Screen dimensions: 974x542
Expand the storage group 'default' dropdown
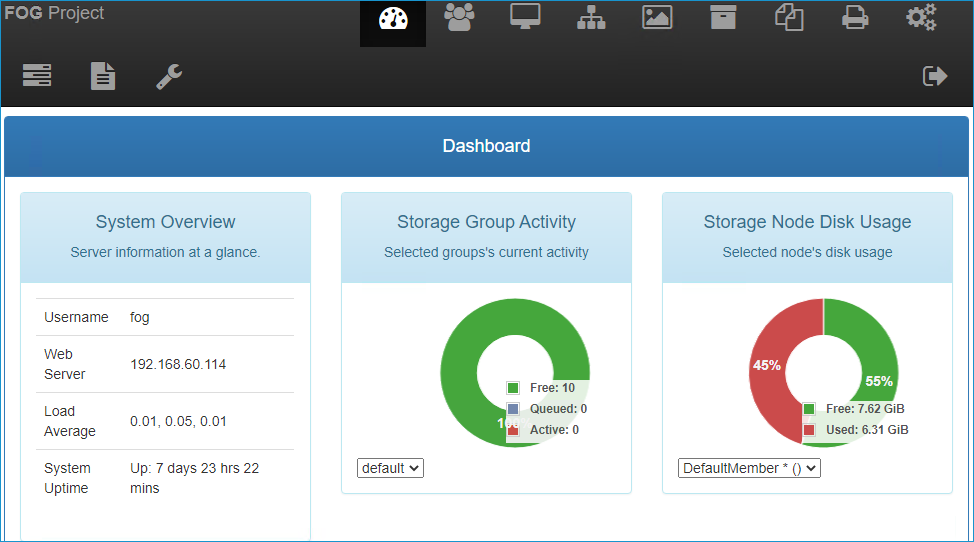click(x=390, y=468)
